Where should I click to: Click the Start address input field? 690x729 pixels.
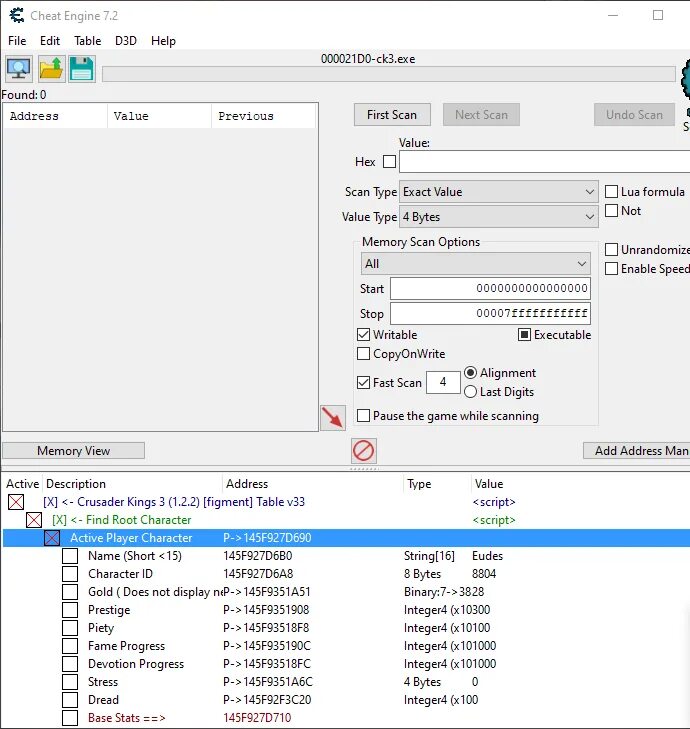pyautogui.click(x=490, y=288)
